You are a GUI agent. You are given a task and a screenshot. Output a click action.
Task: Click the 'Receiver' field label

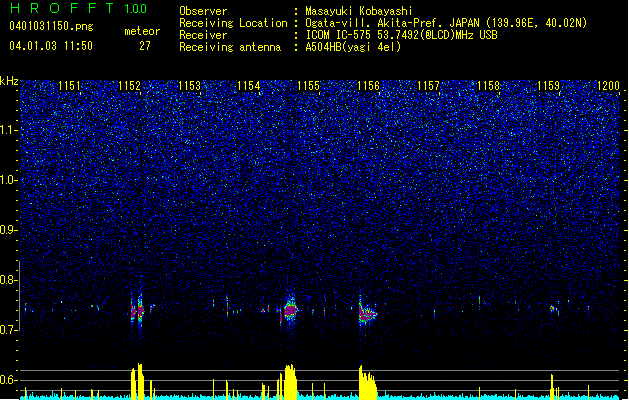click(203, 35)
